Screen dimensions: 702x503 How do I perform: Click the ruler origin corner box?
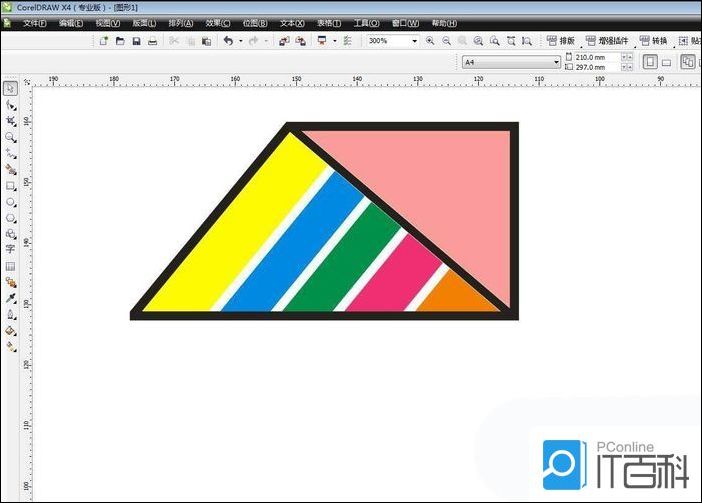(27, 81)
